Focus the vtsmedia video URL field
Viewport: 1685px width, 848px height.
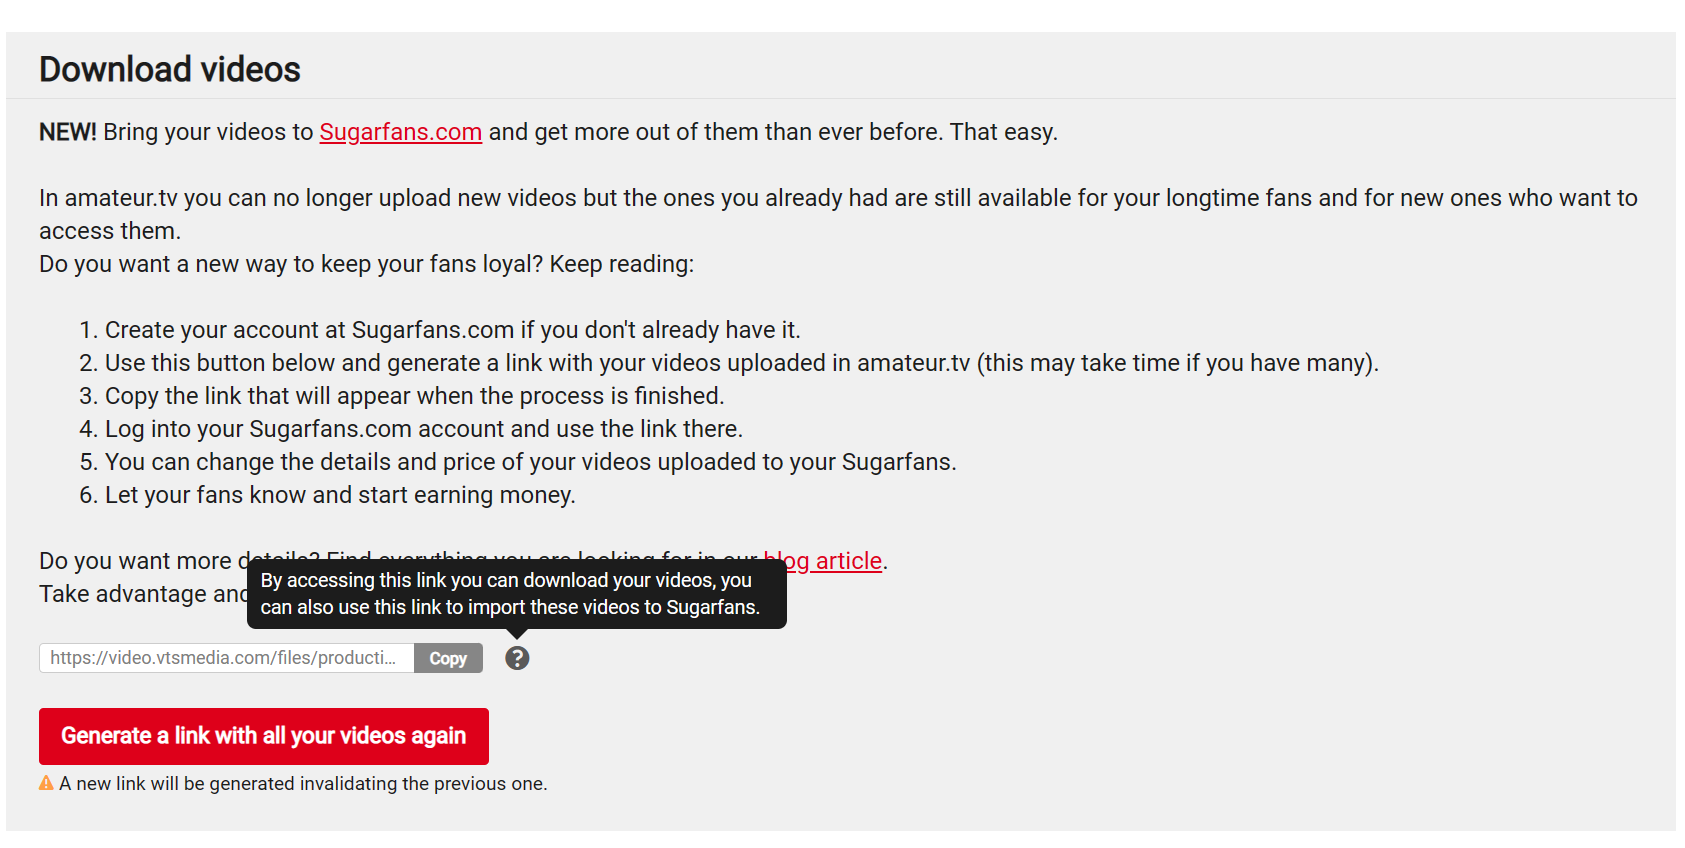[x=227, y=658]
